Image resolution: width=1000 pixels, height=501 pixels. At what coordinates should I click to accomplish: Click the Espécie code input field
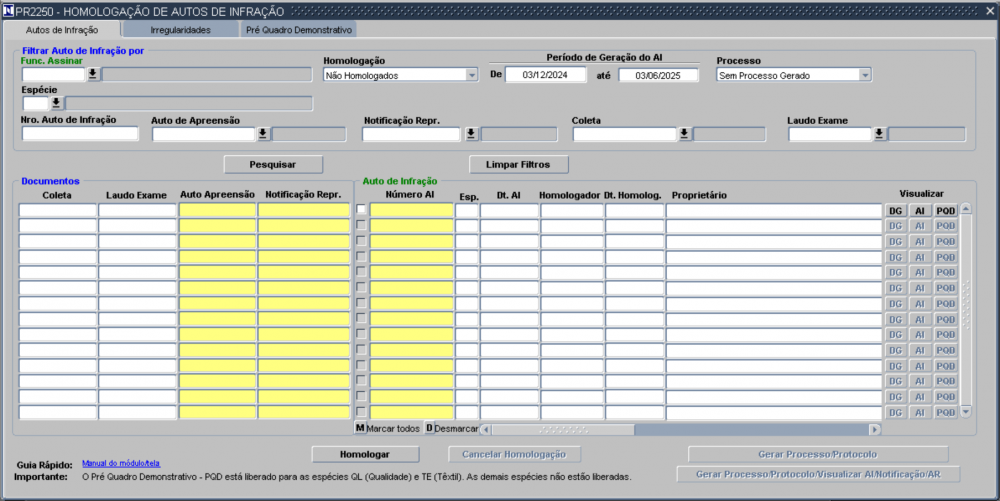click(36, 103)
